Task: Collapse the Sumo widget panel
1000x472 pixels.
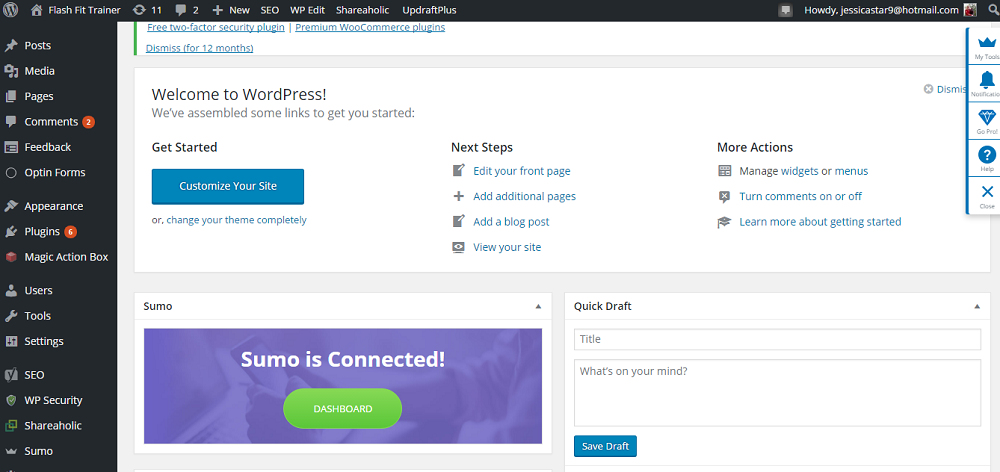Action: (x=538, y=307)
